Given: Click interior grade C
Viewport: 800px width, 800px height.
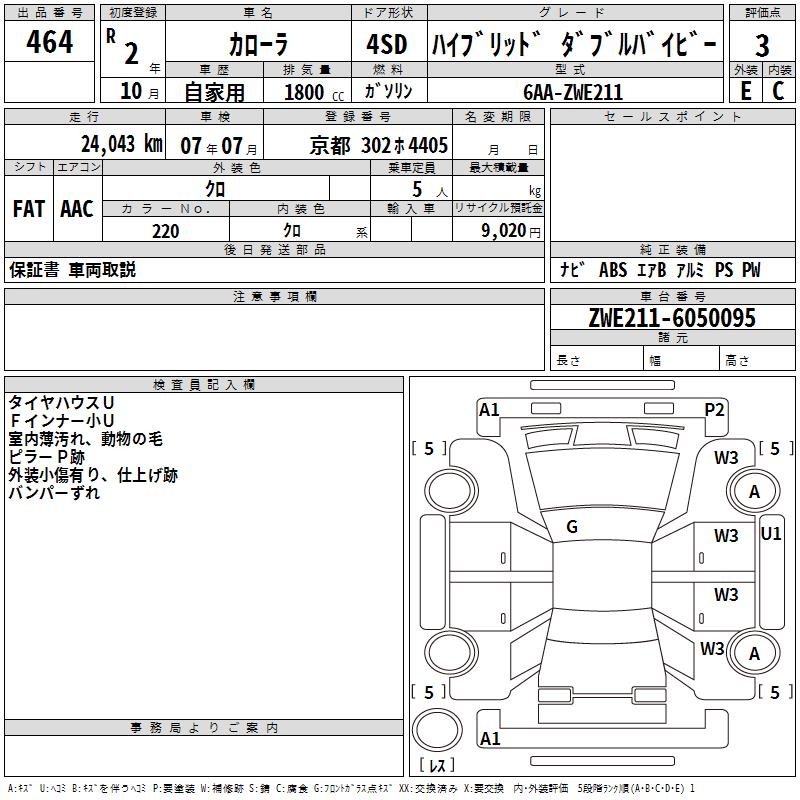Looking at the screenshot, I should pyautogui.click(x=778, y=91).
